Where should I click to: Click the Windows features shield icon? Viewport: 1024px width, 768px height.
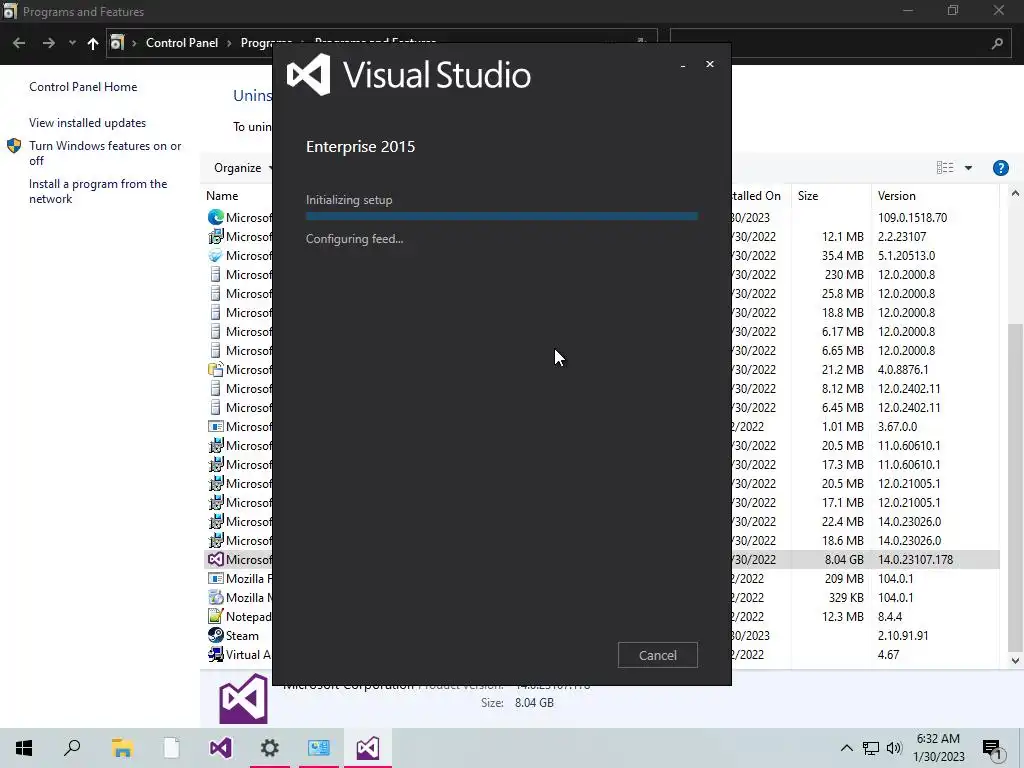(14, 146)
